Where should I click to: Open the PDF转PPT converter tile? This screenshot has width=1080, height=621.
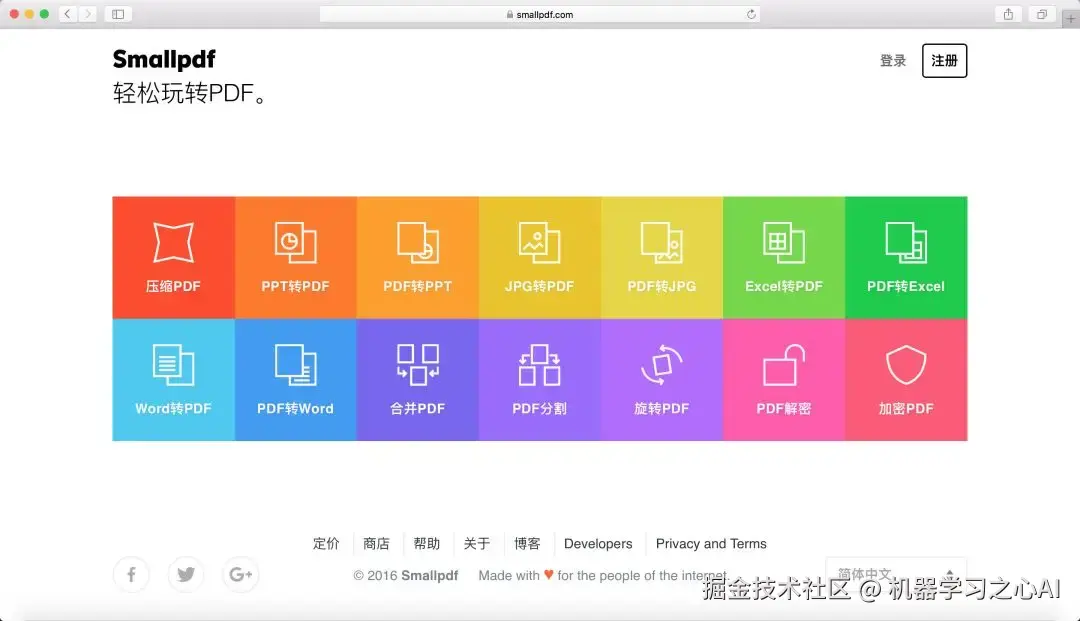417,257
